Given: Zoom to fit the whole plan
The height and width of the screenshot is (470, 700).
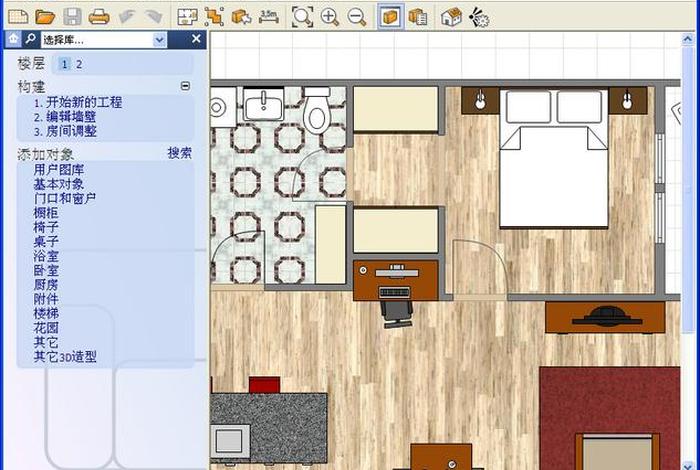Looking at the screenshot, I should coord(302,17).
